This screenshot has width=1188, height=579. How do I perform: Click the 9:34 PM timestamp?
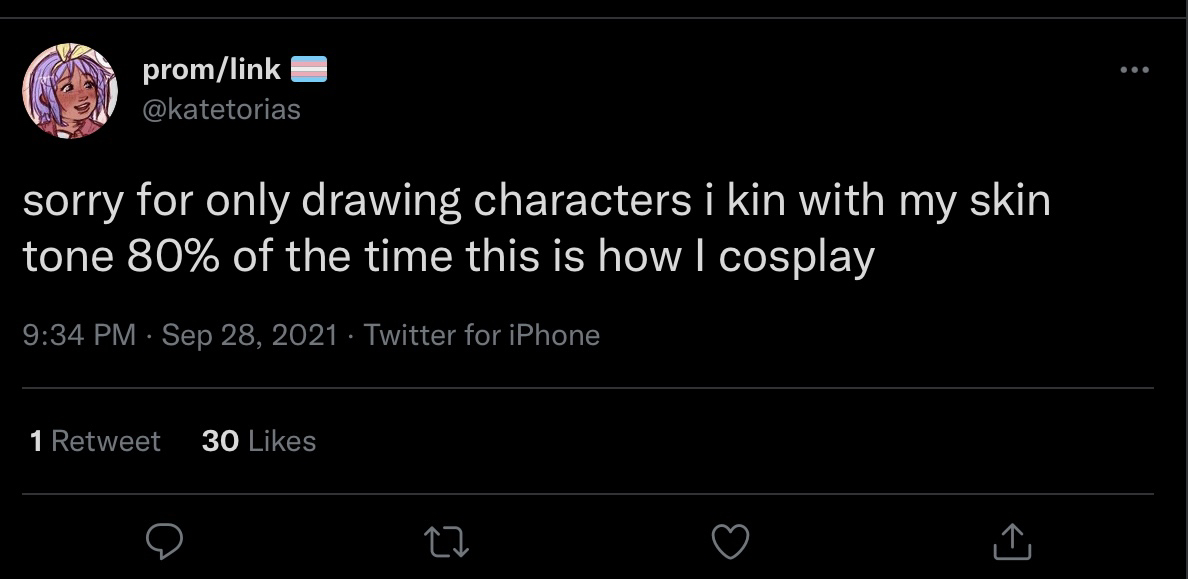80,335
